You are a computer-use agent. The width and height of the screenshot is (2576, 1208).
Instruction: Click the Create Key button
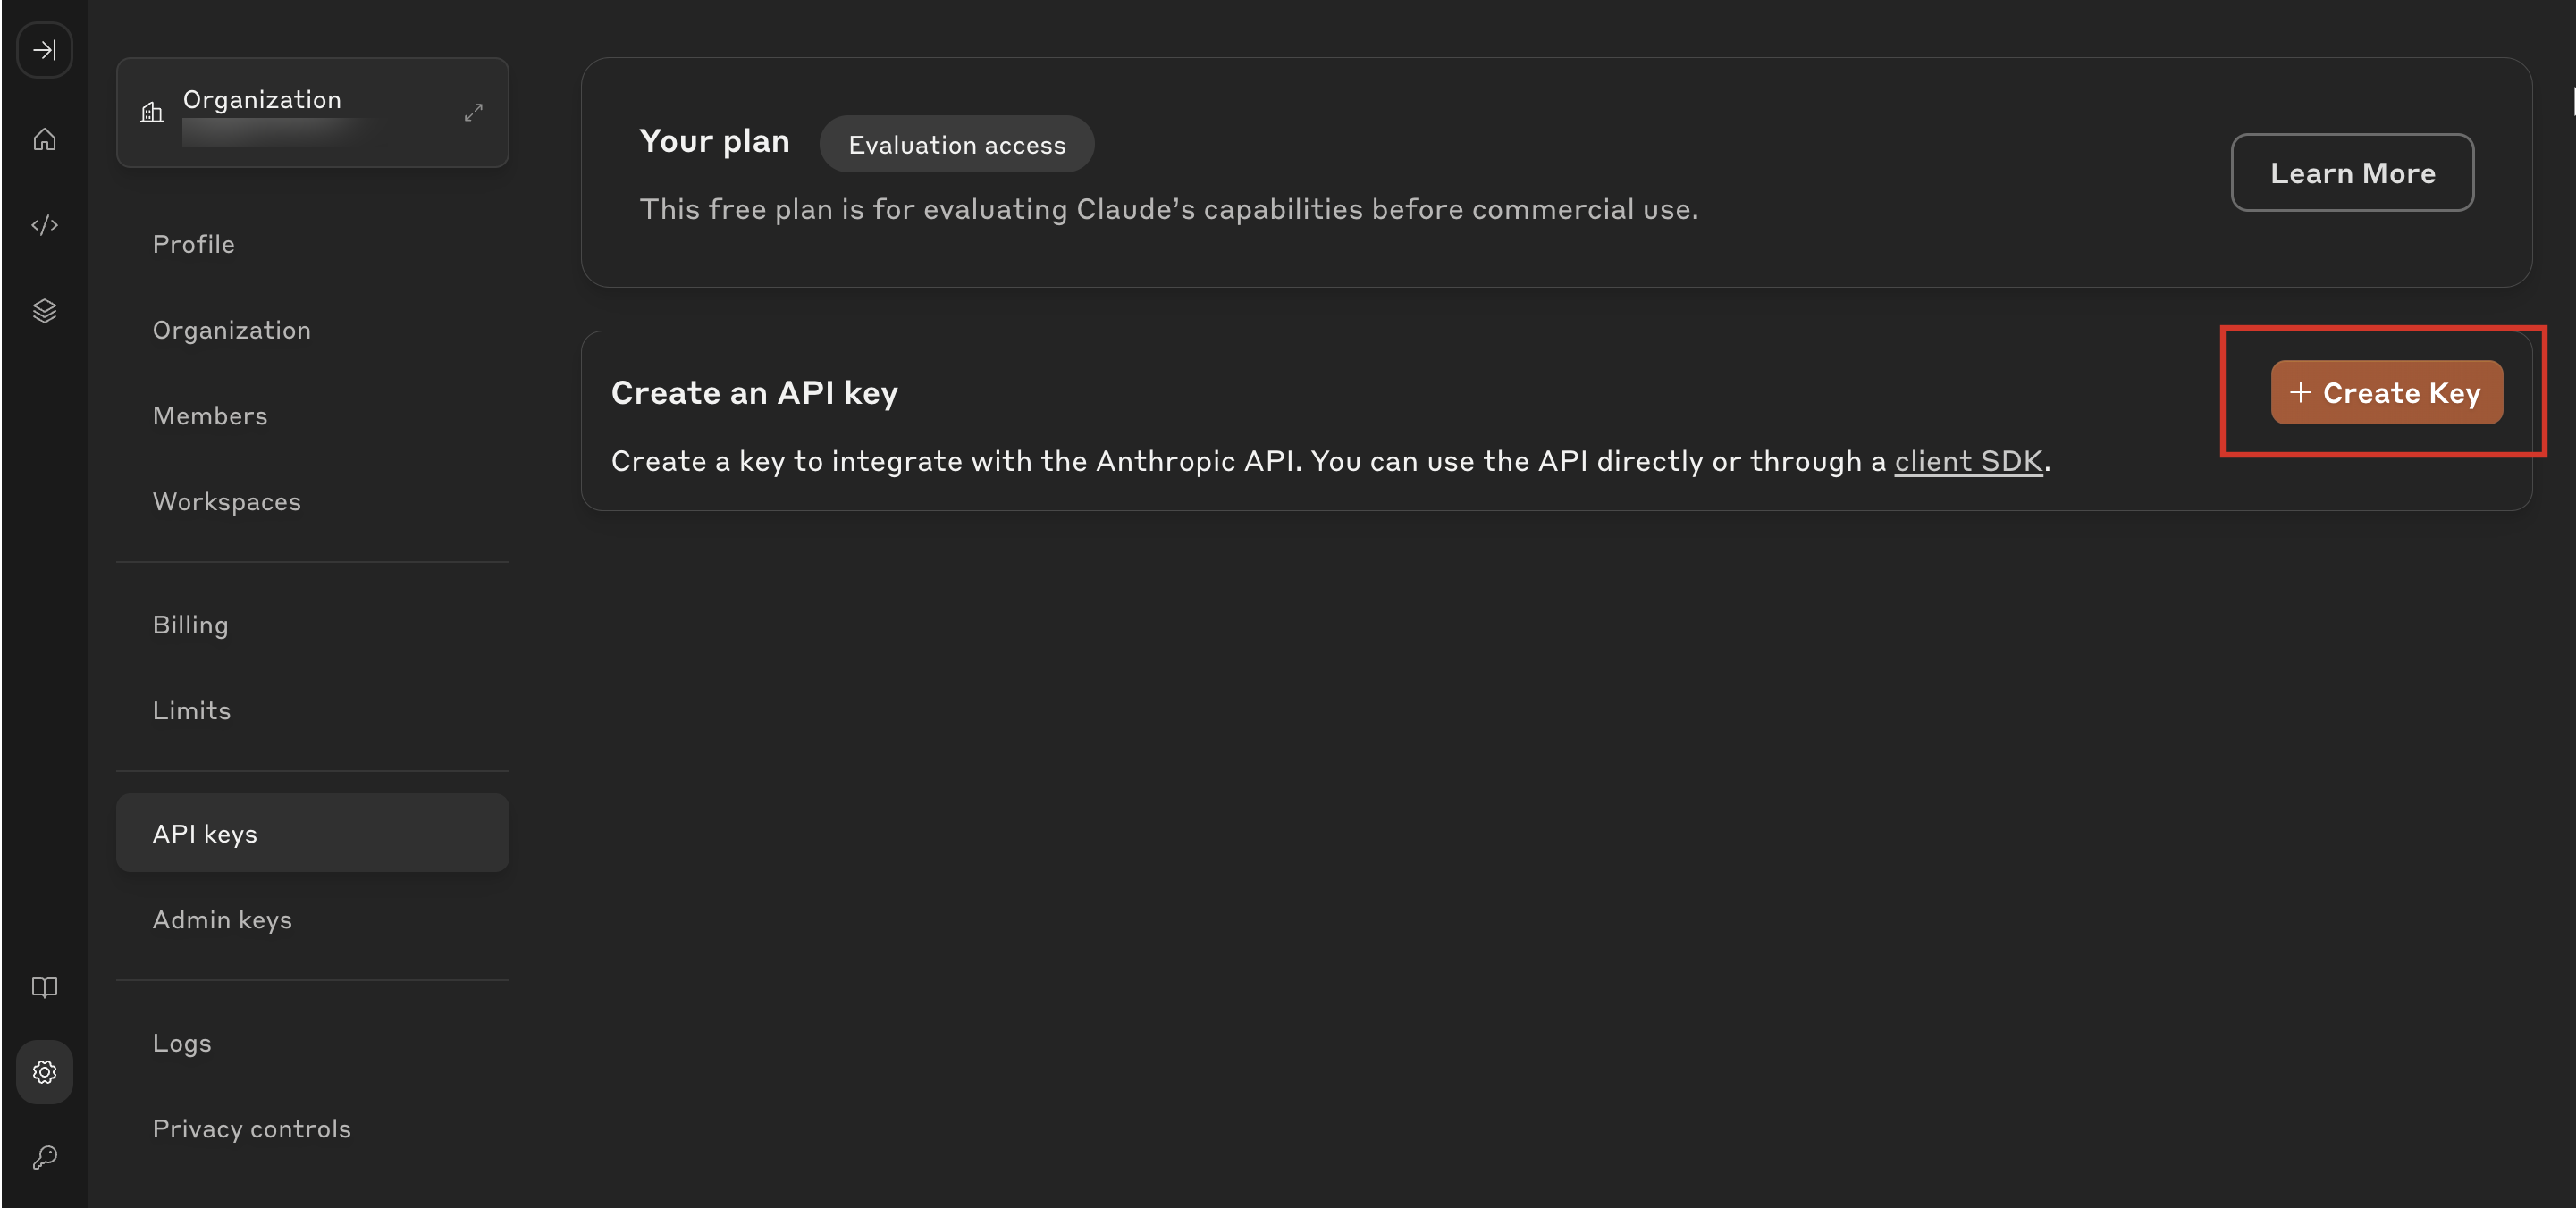(x=2386, y=392)
